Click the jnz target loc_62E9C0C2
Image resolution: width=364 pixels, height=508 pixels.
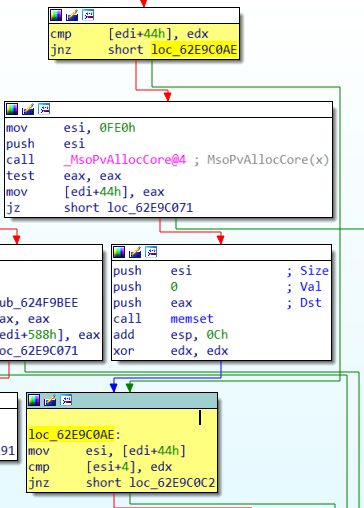(172, 482)
